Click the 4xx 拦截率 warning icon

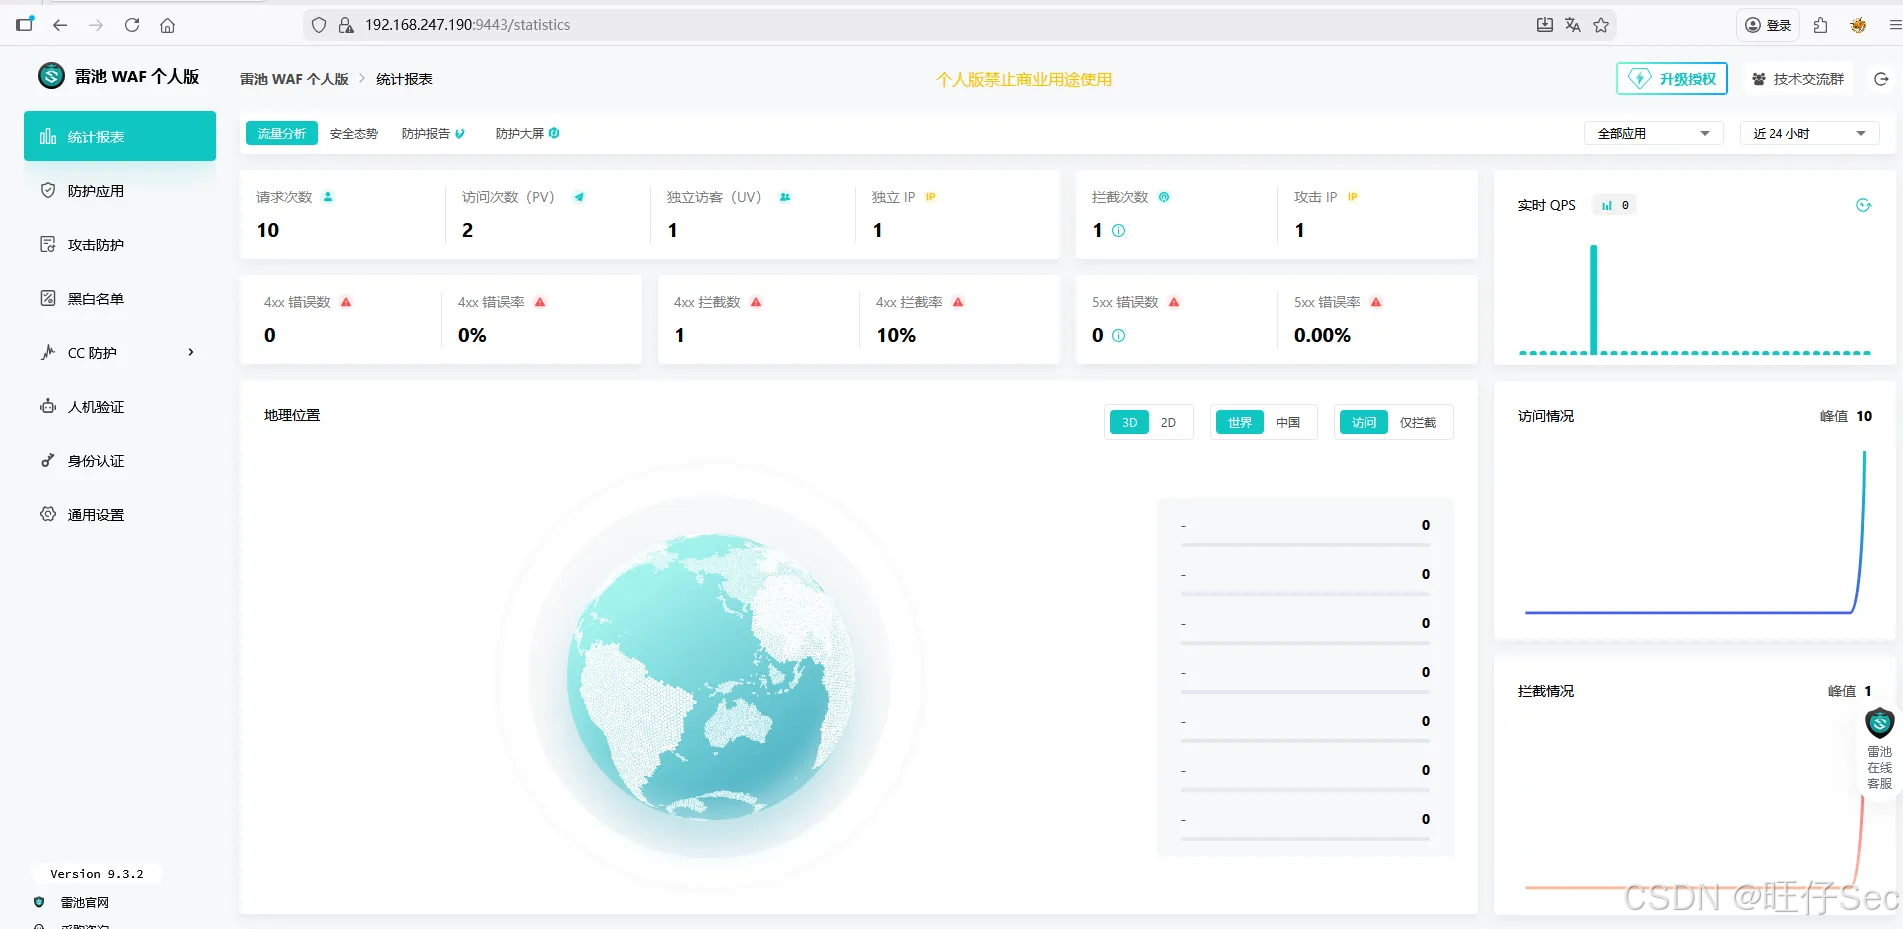pyautogui.click(x=958, y=302)
